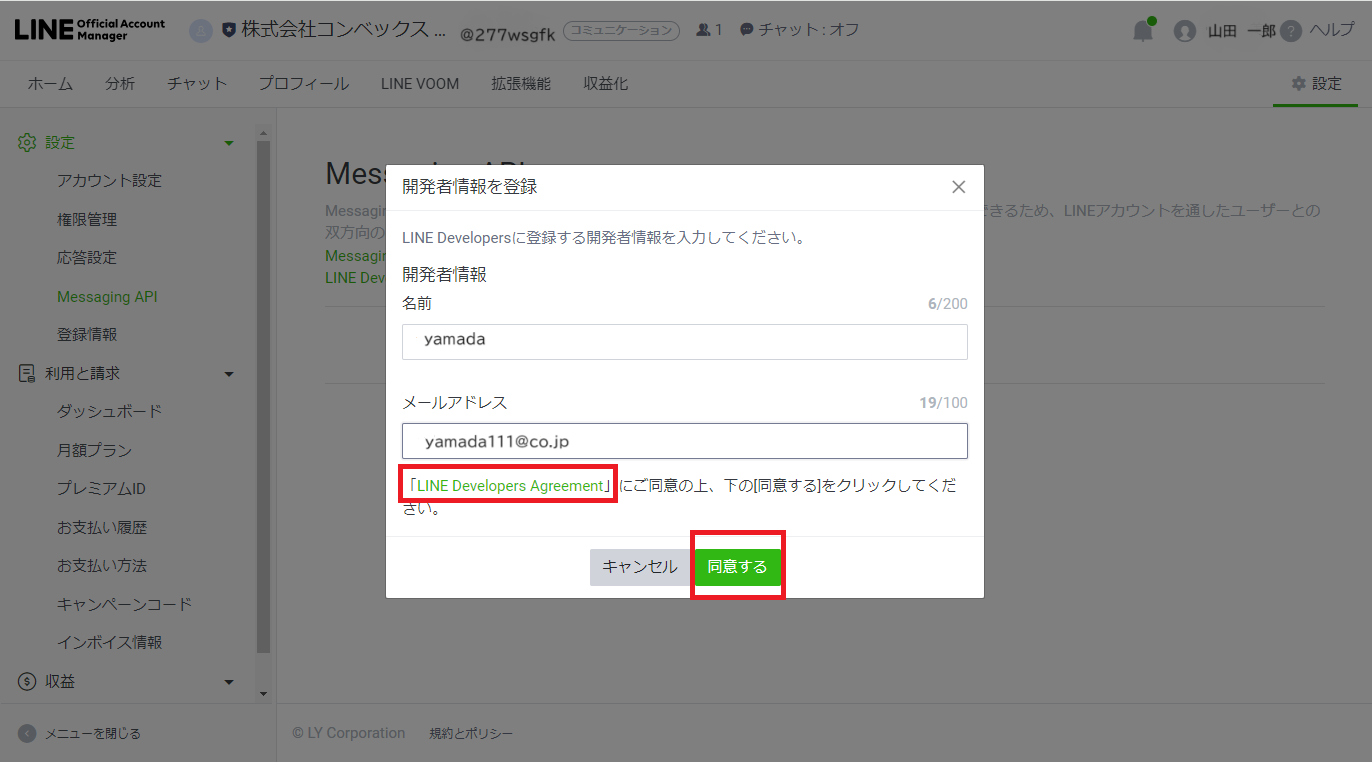
Task: Click the 株式会社コンベックス account name
Action: tap(344, 30)
